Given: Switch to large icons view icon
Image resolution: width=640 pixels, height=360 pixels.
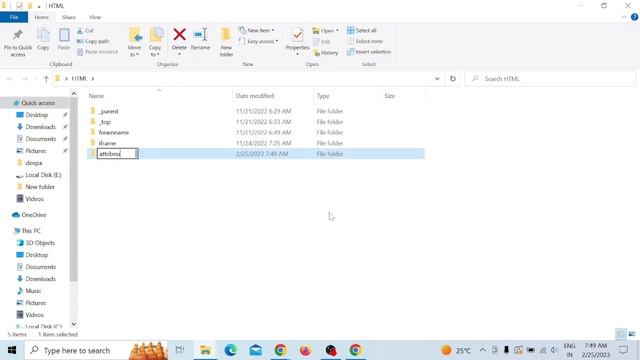Looking at the screenshot, I should point(632,334).
